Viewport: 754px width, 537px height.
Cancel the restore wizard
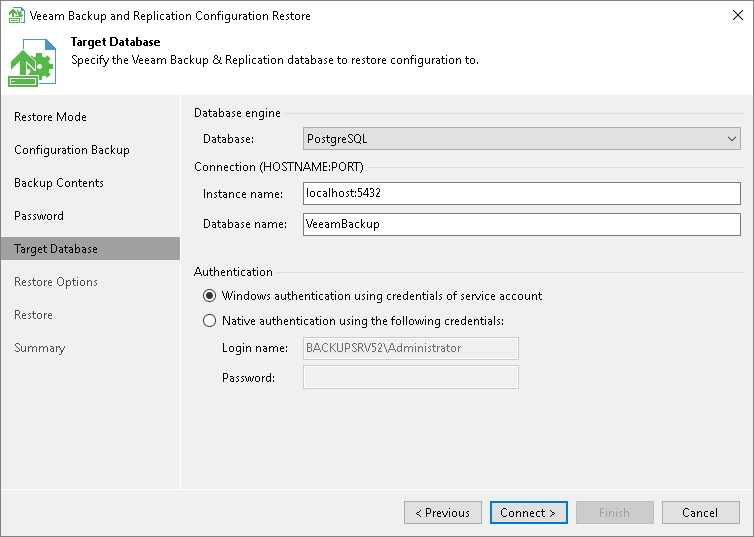coord(700,513)
